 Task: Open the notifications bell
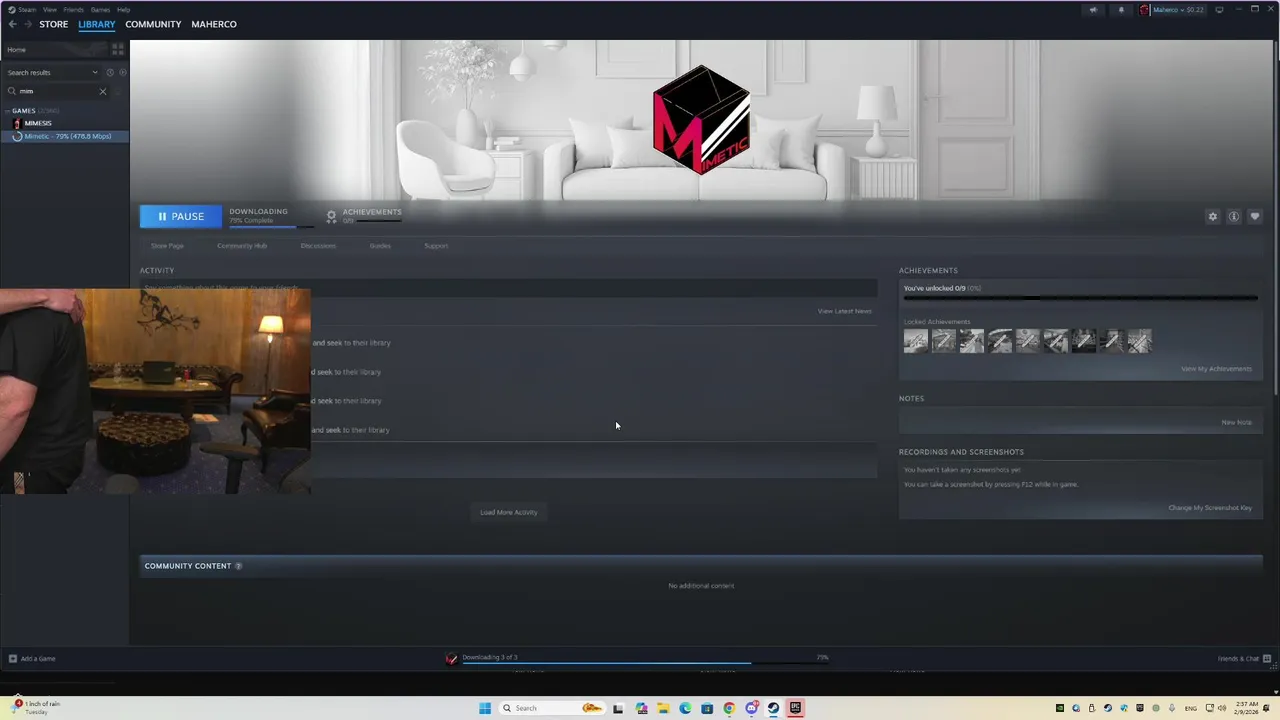1121,10
